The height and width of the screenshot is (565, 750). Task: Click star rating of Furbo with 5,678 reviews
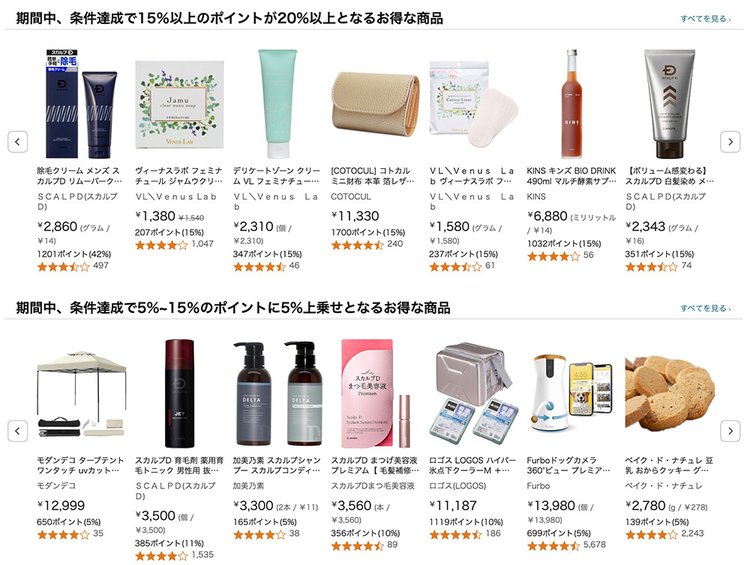coord(553,545)
